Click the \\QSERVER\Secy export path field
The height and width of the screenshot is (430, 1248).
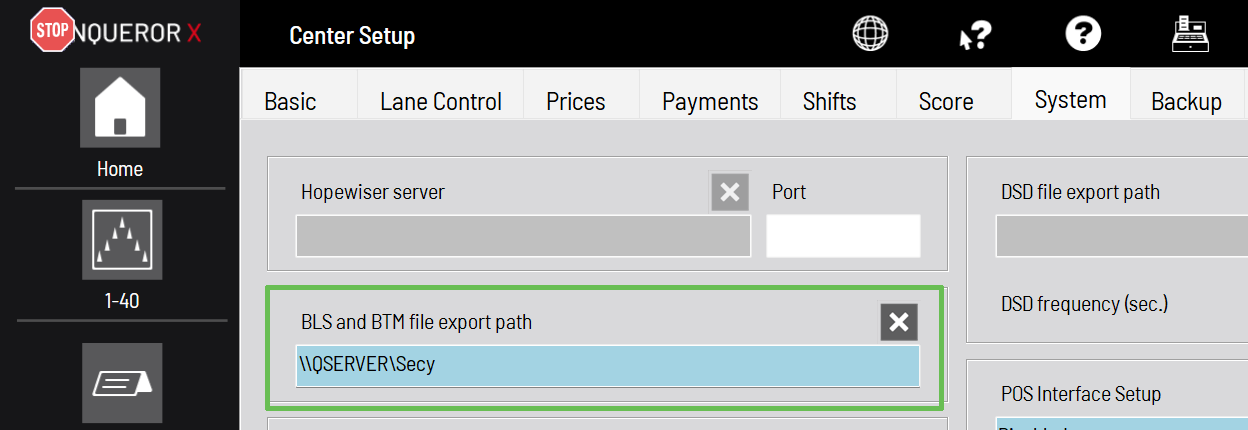[607, 366]
